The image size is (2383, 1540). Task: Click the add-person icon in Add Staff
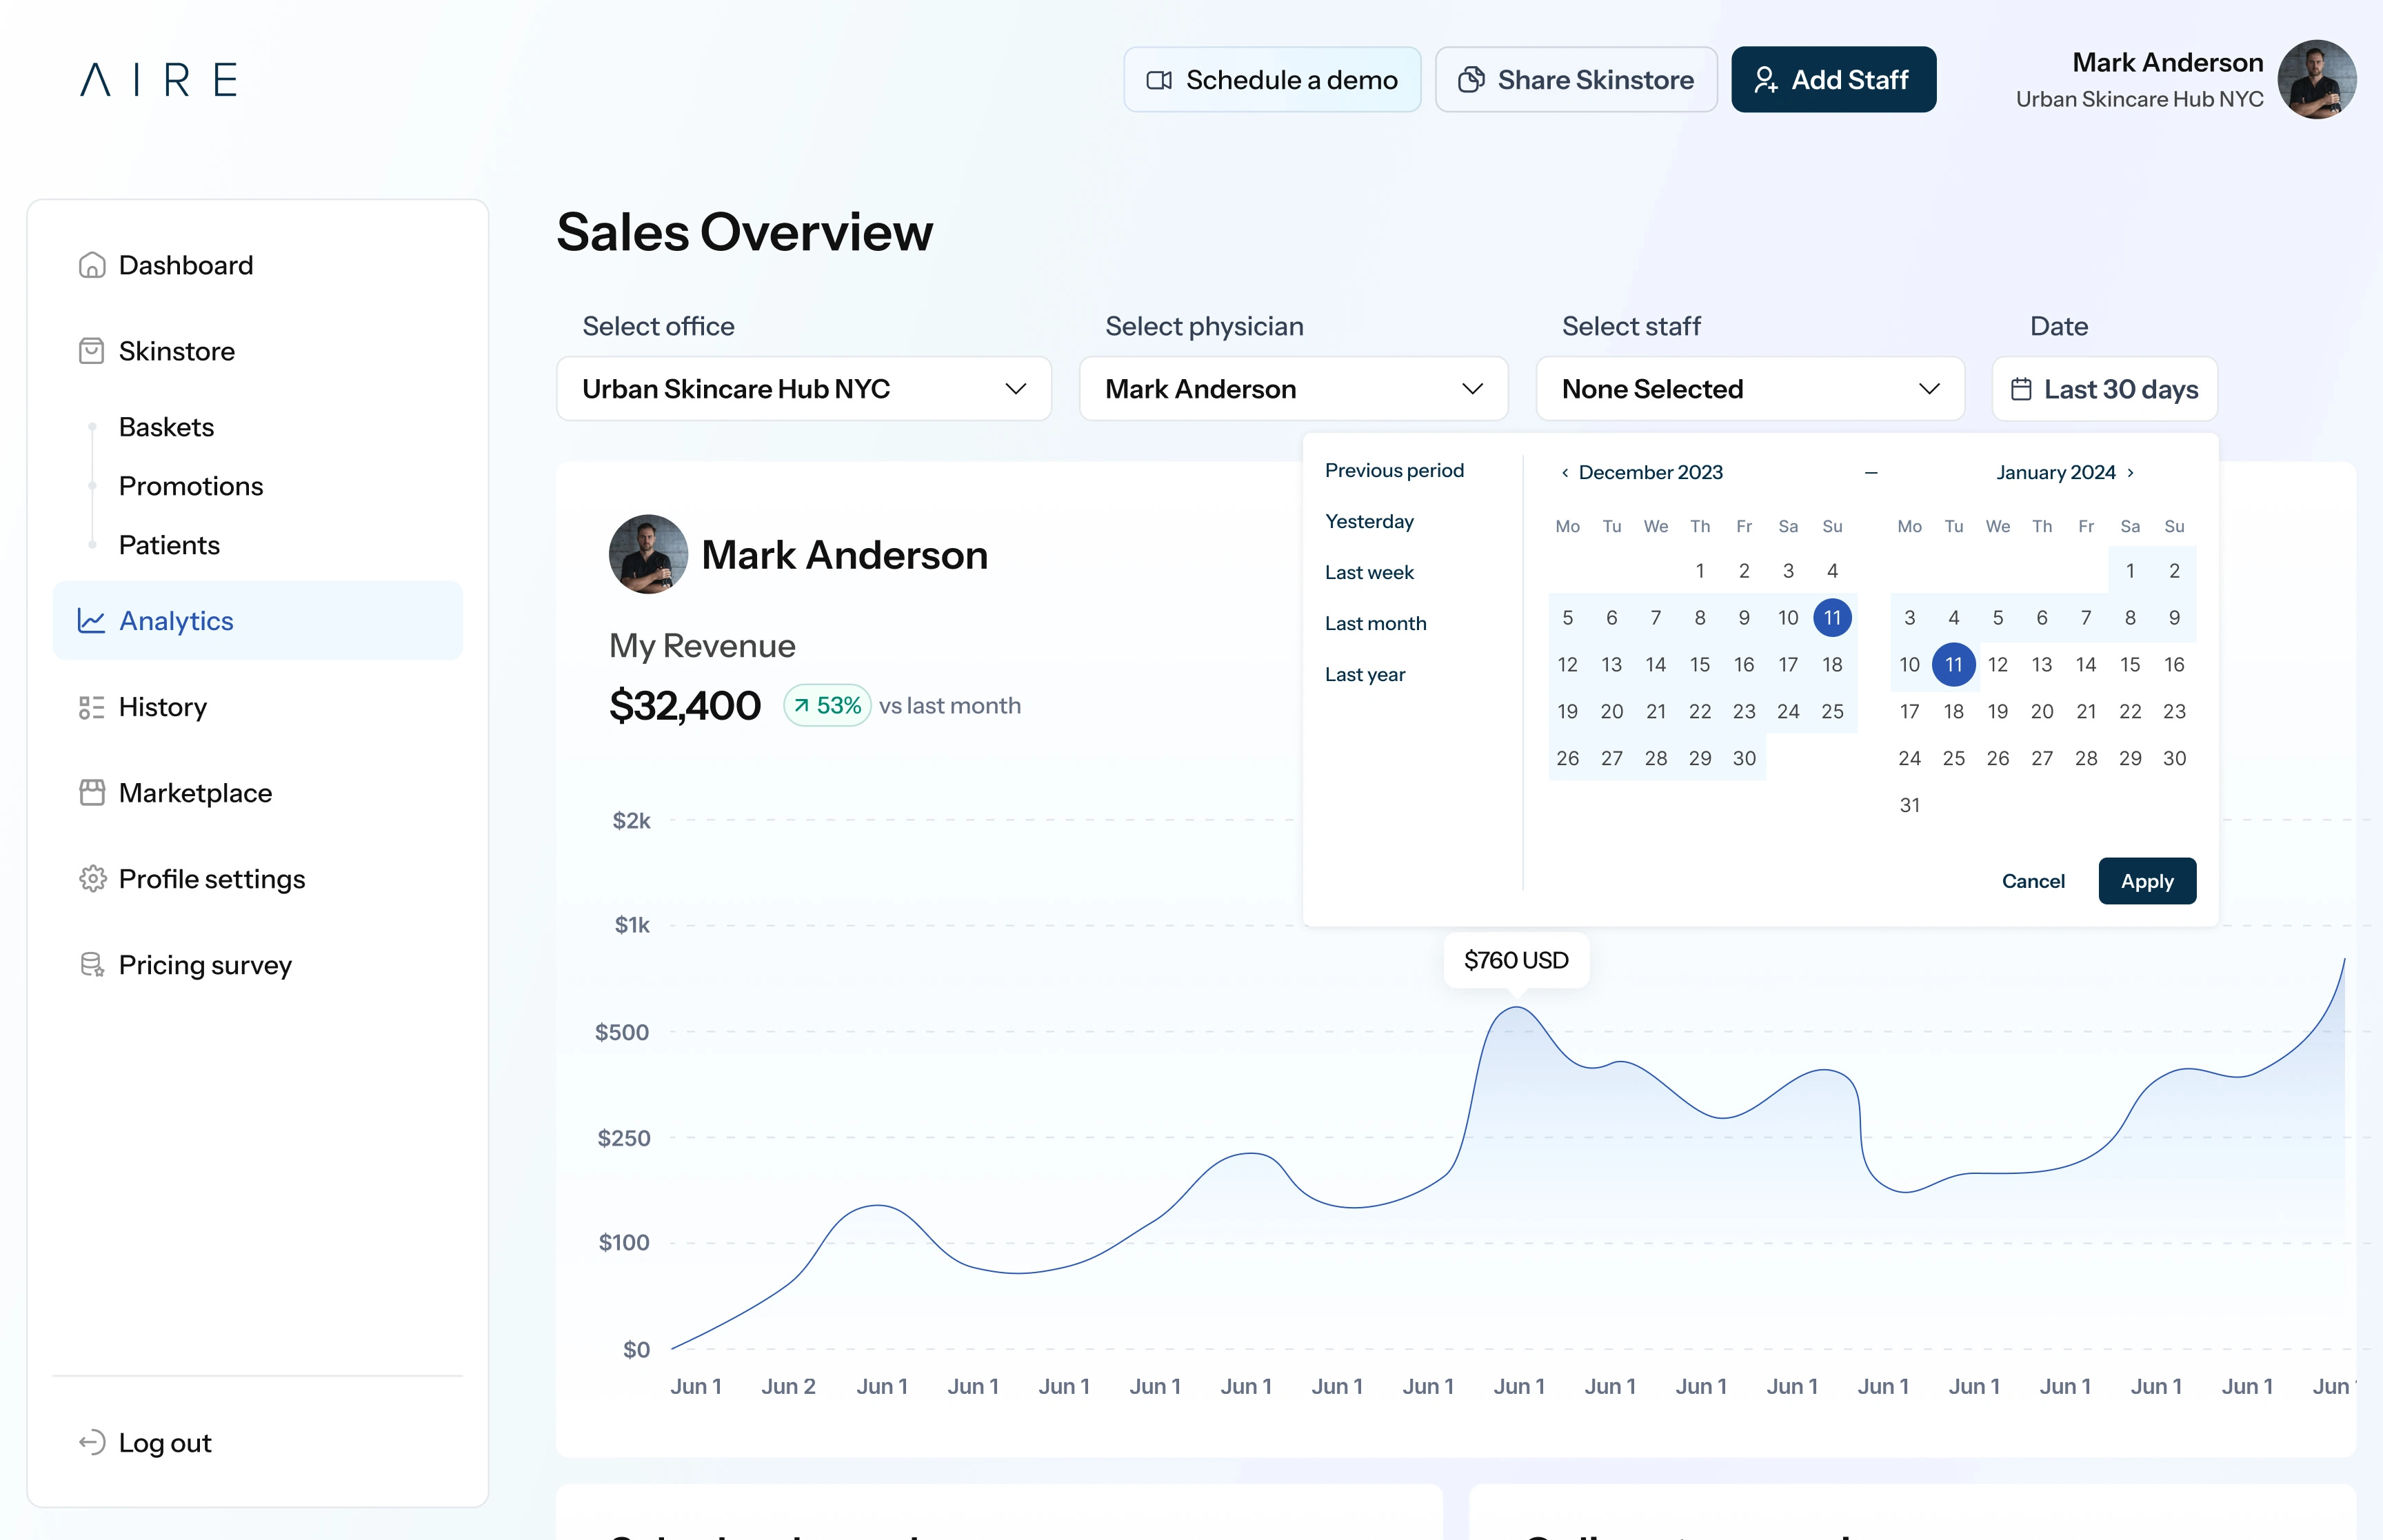tap(1766, 80)
